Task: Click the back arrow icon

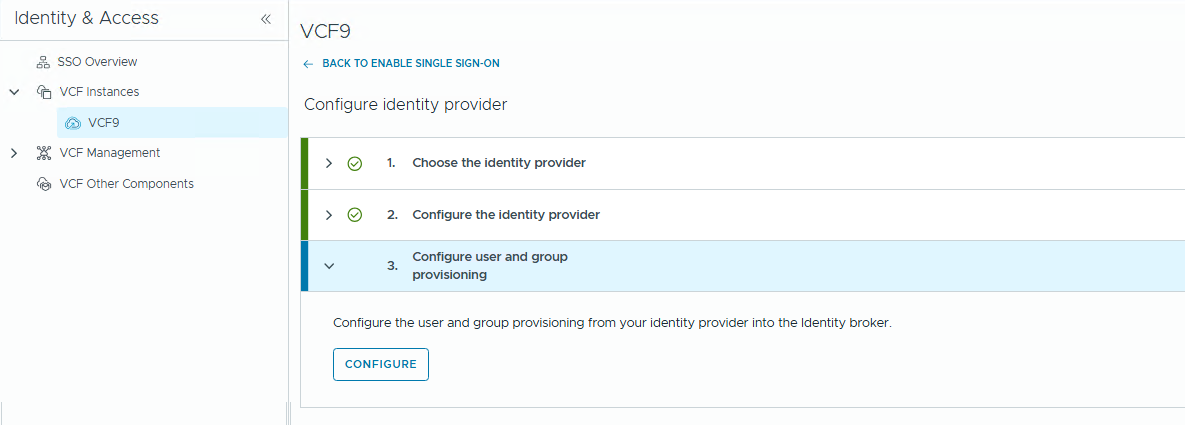Action: (x=308, y=64)
